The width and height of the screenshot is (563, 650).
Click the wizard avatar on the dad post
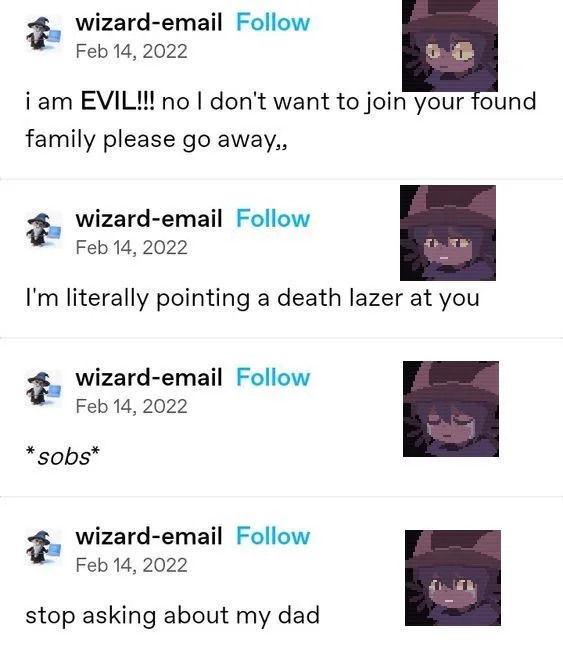pos(44,547)
